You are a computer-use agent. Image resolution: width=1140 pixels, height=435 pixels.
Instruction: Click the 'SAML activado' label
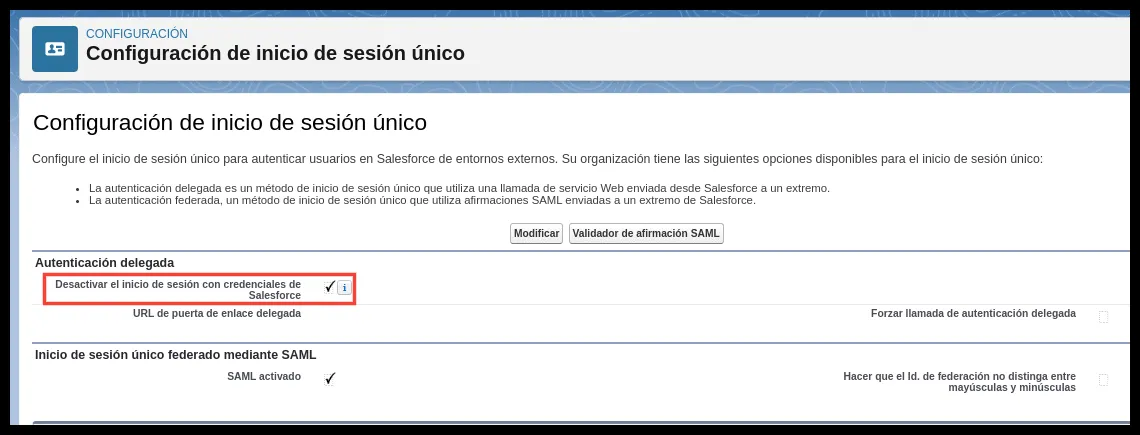click(264, 376)
